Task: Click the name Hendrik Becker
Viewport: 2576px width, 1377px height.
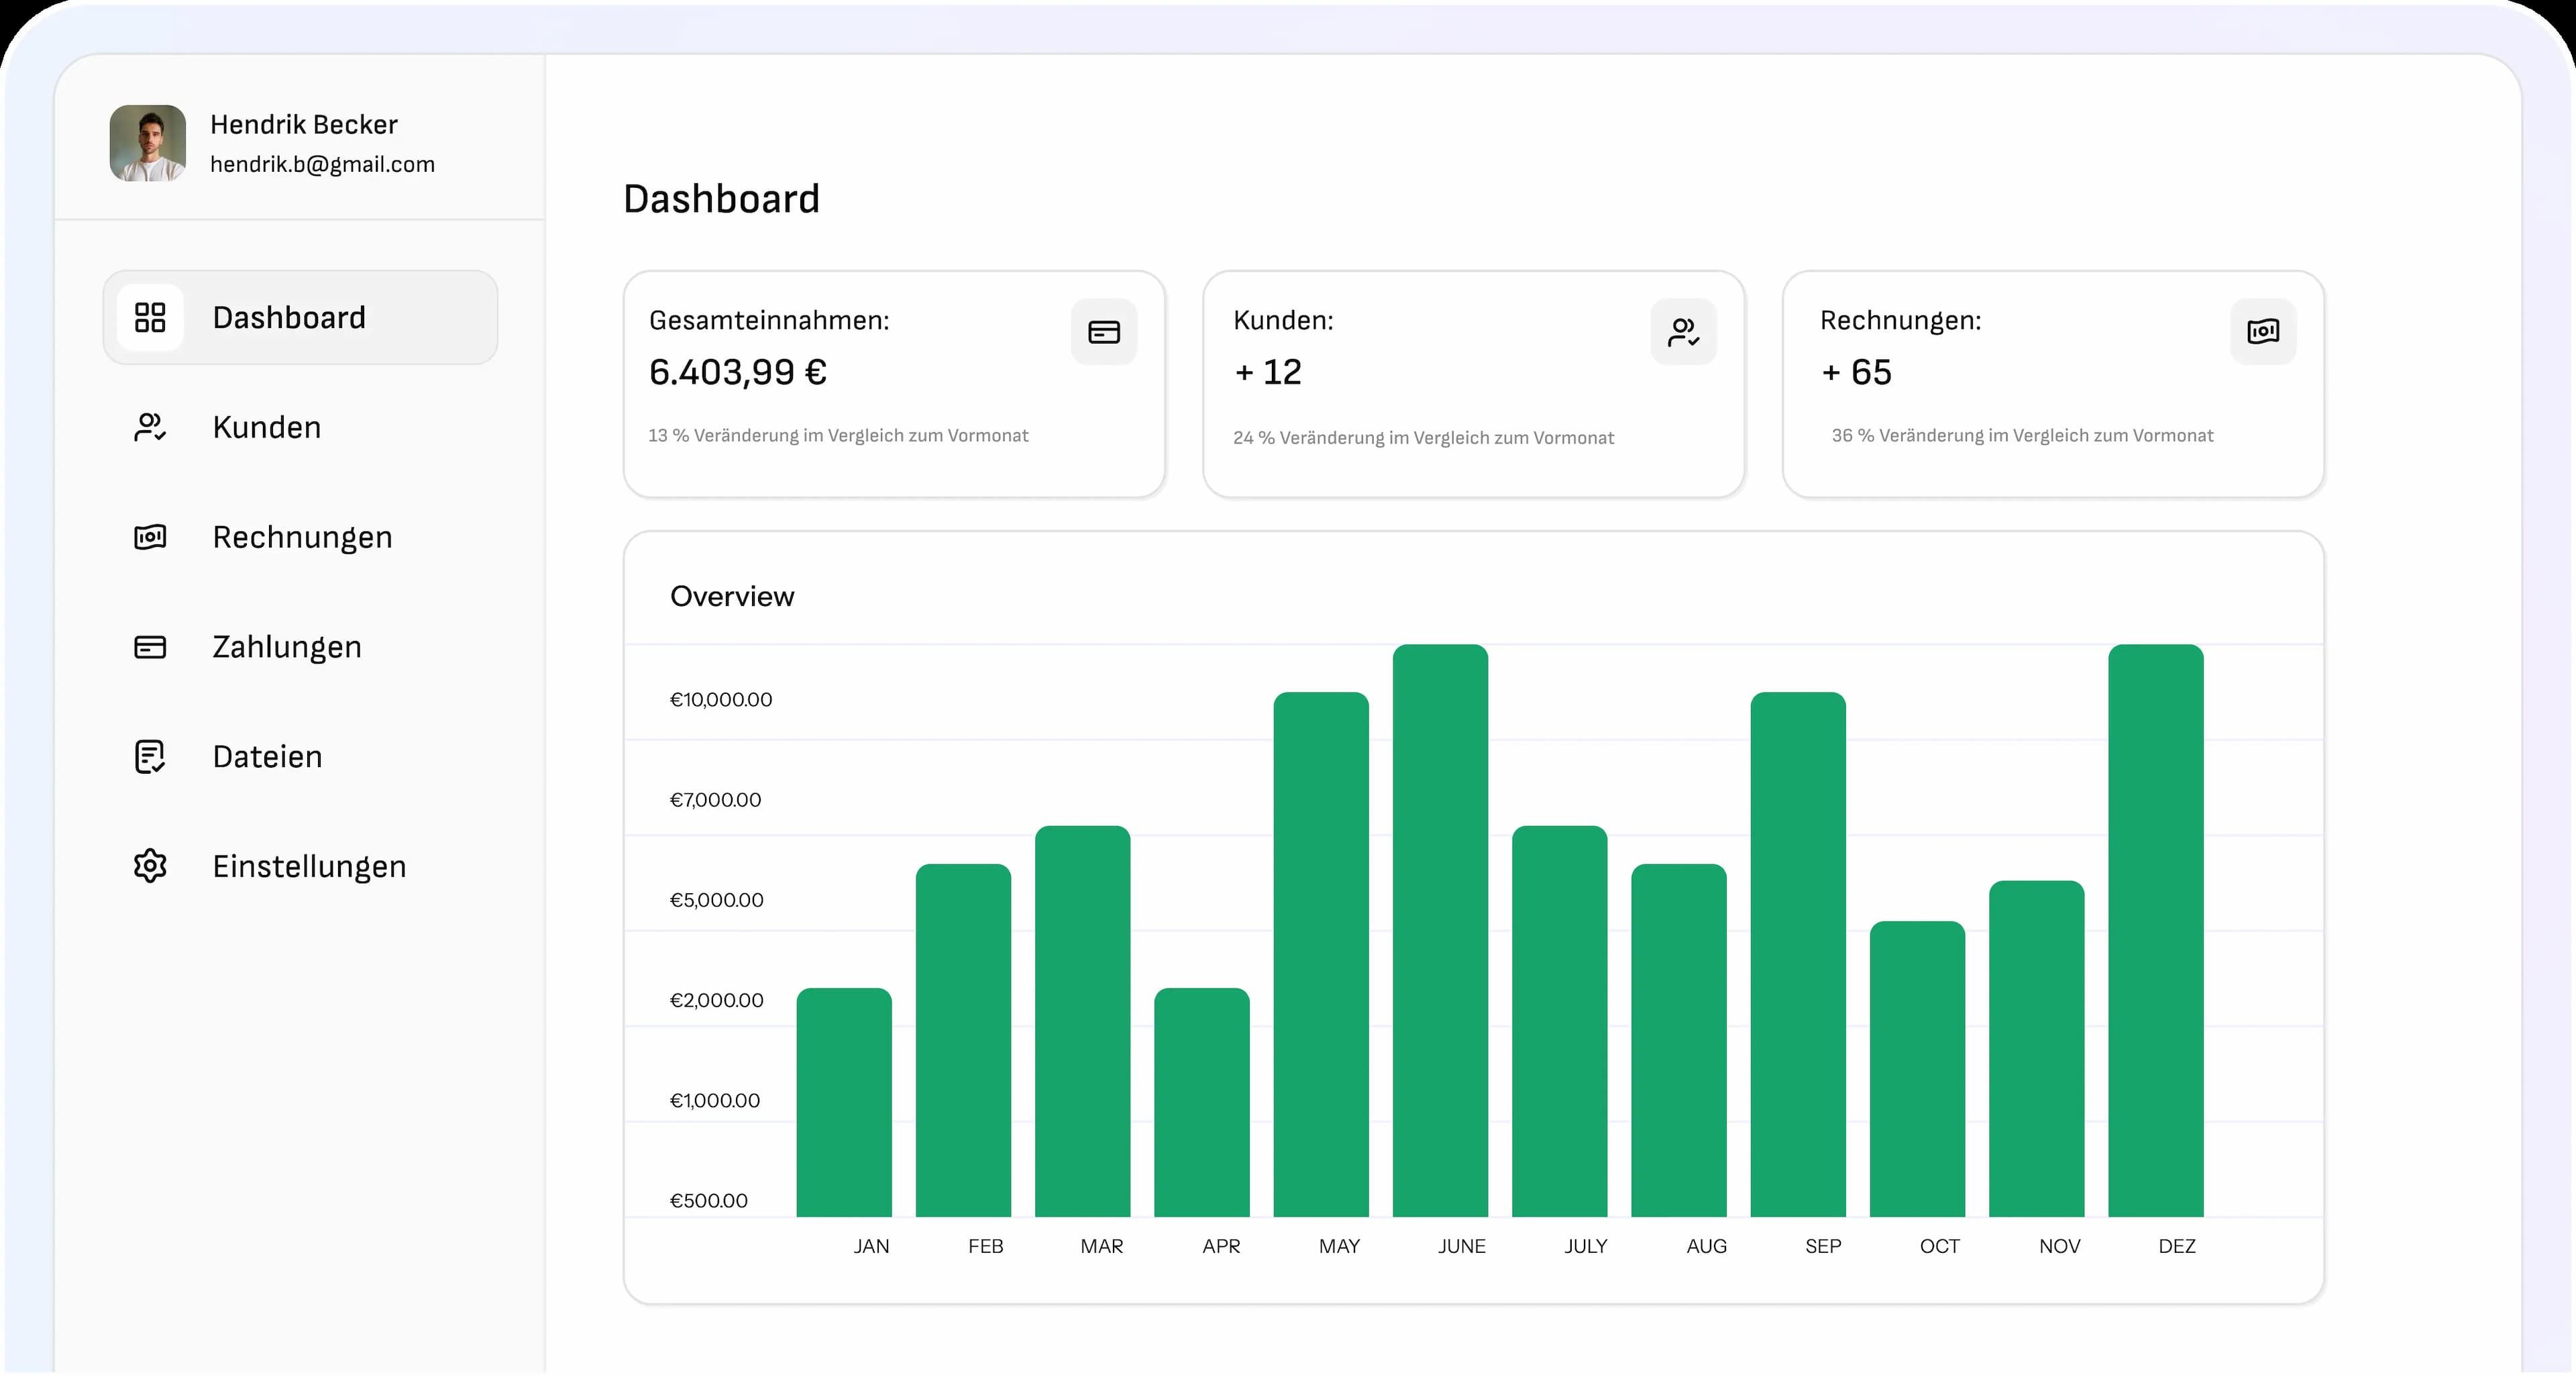Action: click(x=304, y=124)
